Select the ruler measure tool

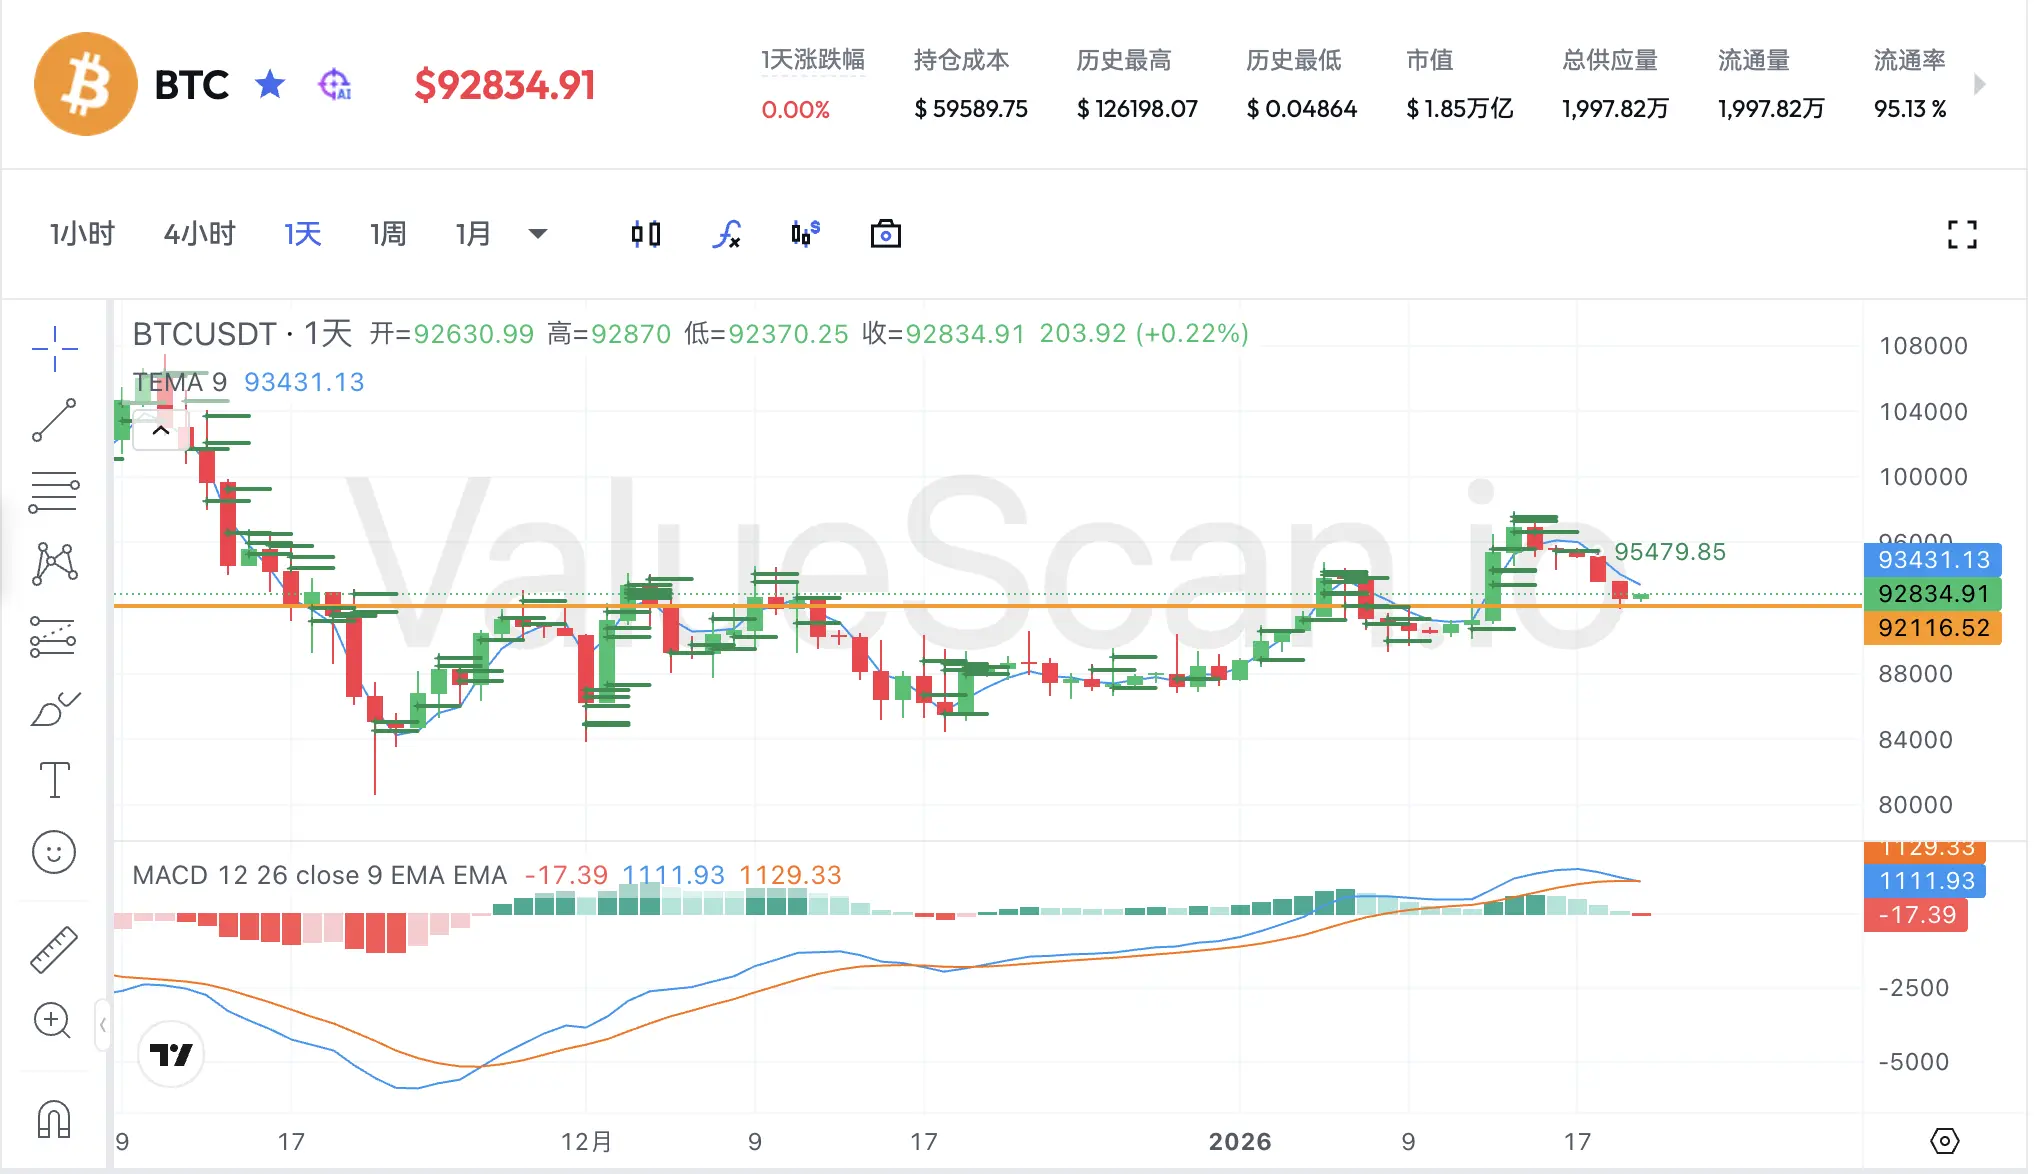(54, 949)
